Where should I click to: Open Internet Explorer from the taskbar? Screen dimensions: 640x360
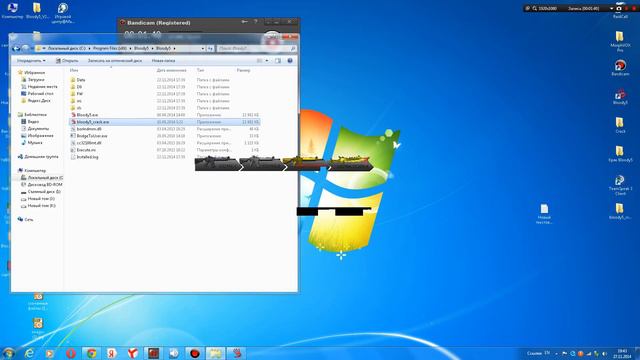[x=29, y=353]
